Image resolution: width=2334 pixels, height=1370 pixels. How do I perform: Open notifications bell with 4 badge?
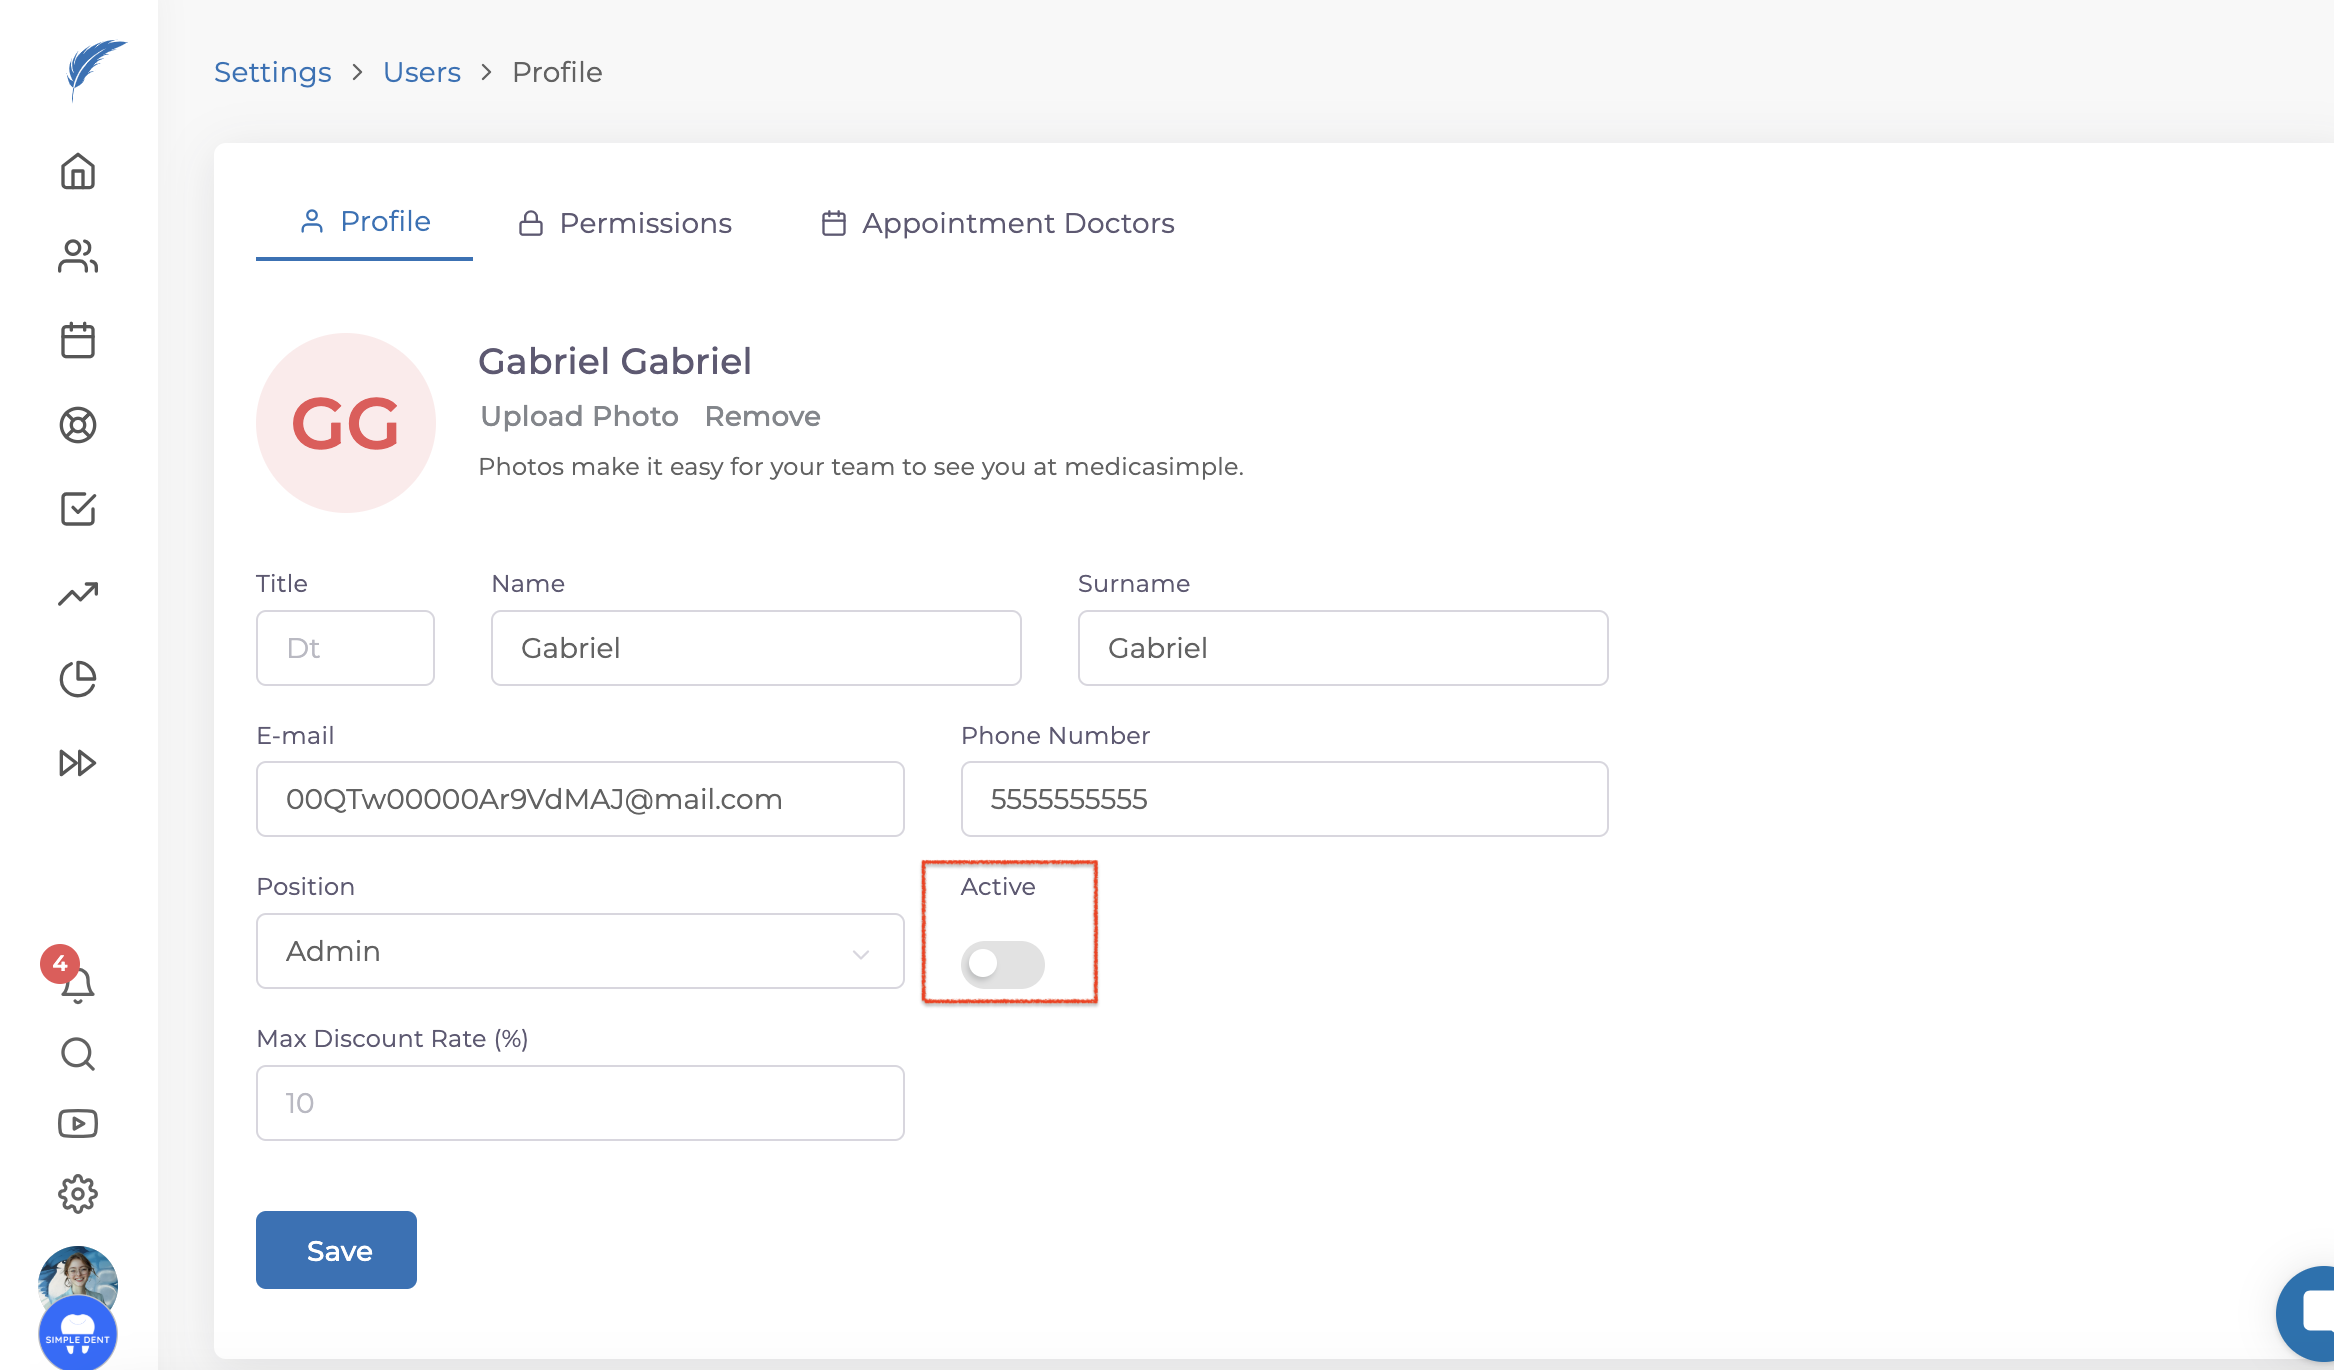click(x=76, y=984)
